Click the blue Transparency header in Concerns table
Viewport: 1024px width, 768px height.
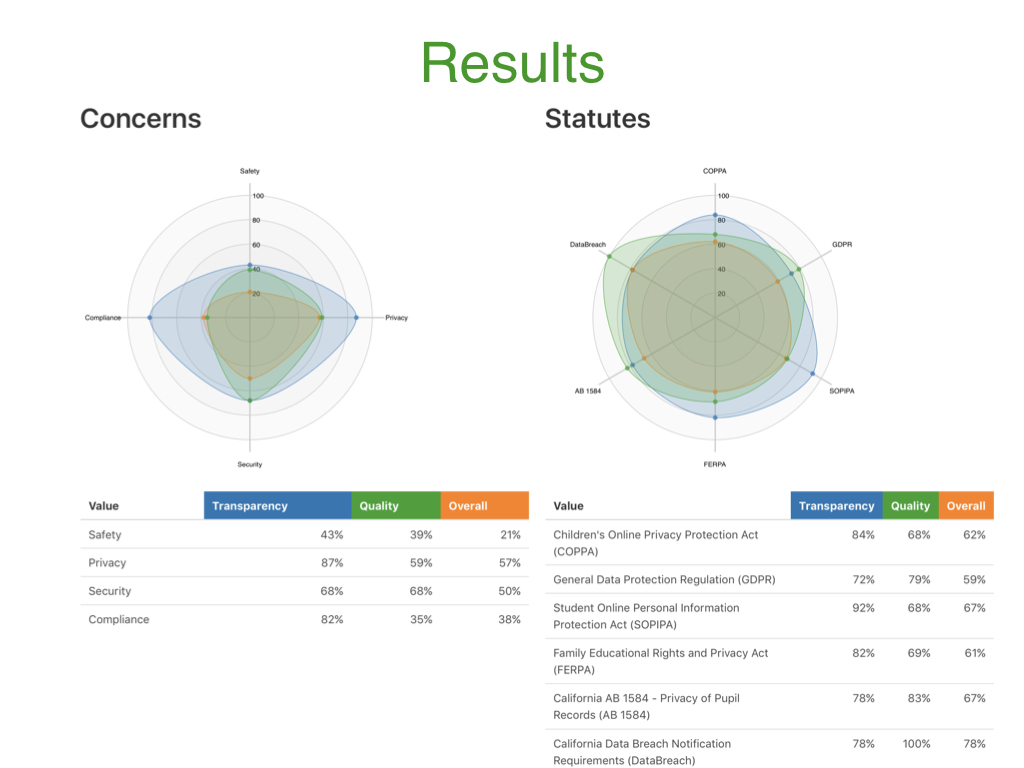point(277,506)
